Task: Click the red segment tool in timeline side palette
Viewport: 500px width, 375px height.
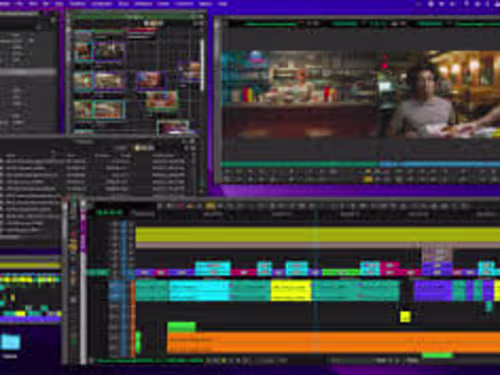Action: [73, 233]
